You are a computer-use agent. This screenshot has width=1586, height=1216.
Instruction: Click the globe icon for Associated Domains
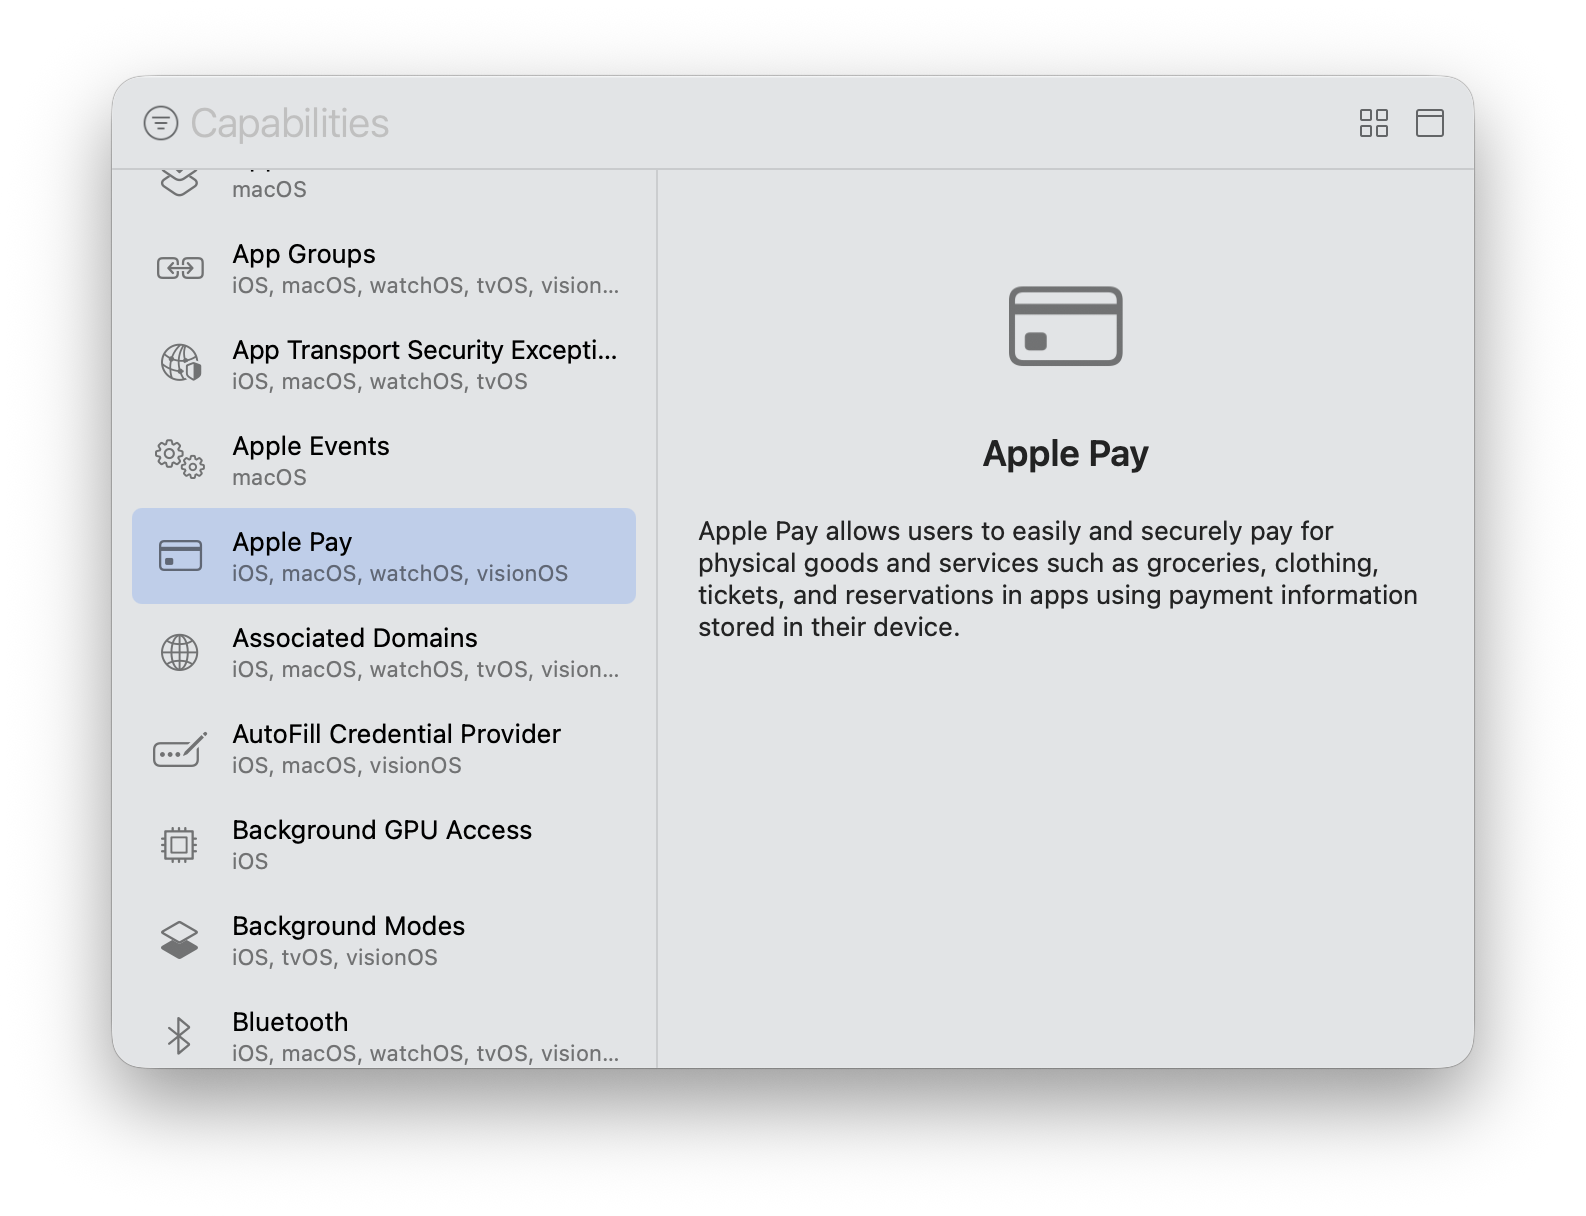(180, 652)
